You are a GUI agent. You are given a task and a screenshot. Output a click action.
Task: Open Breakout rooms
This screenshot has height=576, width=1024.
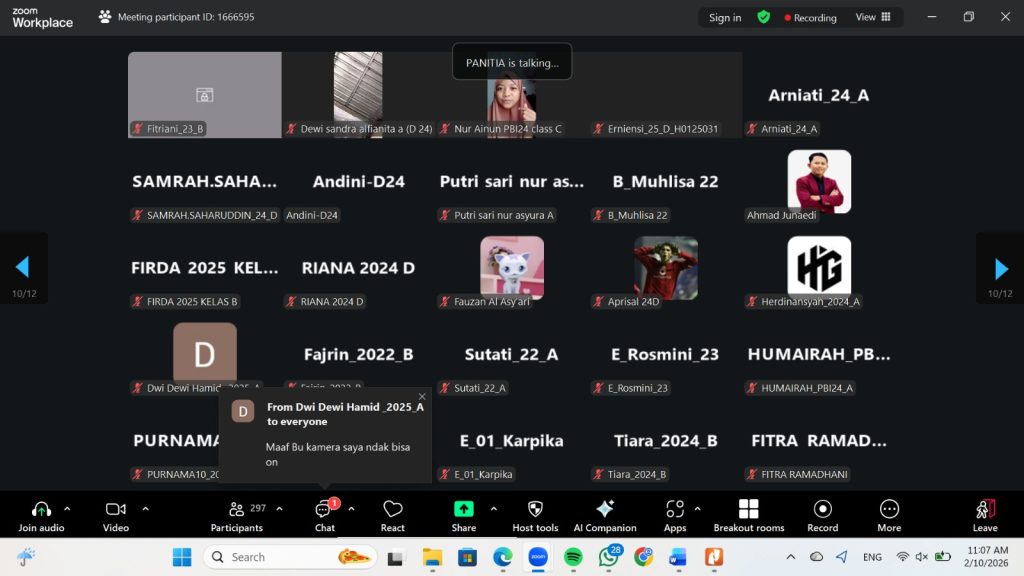point(748,514)
